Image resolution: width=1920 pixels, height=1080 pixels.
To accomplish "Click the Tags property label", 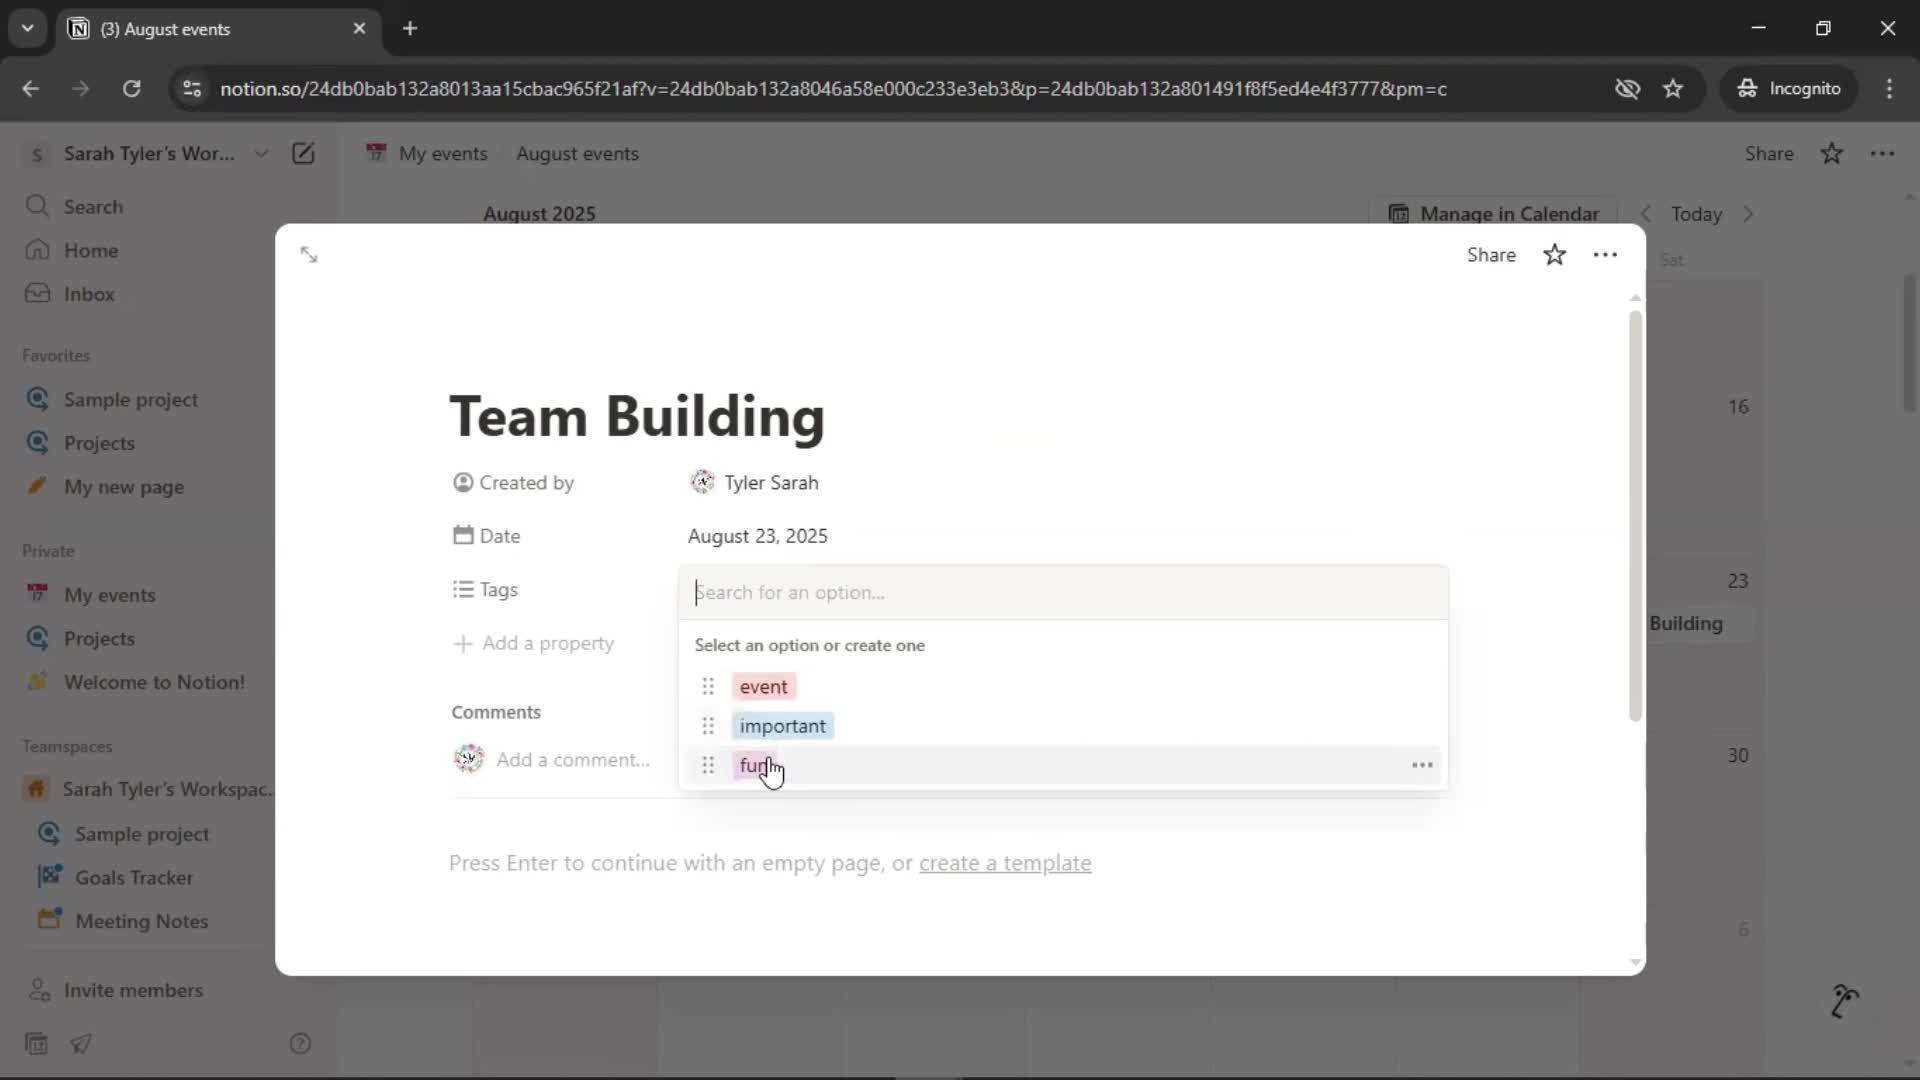I will [485, 590].
